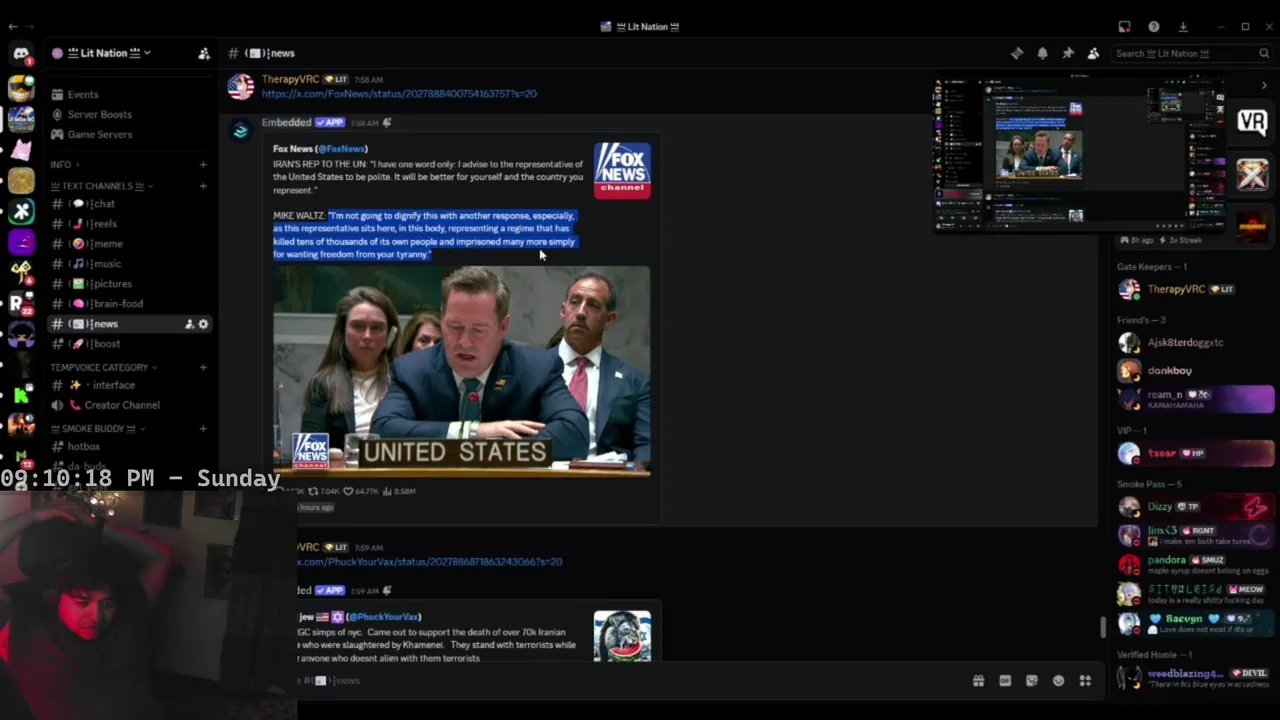The width and height of the screenshot is (1280, 720).
Task: Add channel to INFO category plus icon
Action: 203,165
